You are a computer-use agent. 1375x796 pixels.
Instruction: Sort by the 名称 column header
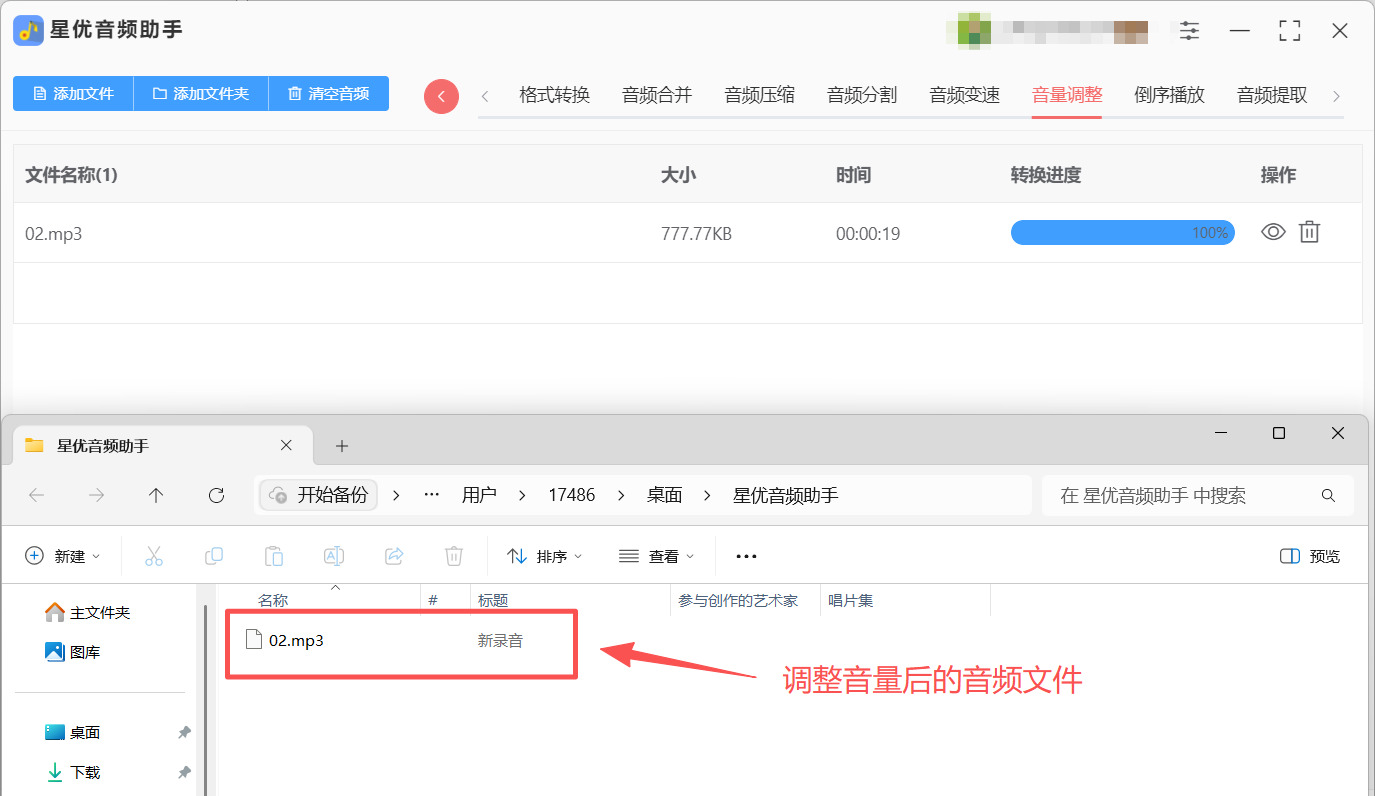click(x=273, y=600)
